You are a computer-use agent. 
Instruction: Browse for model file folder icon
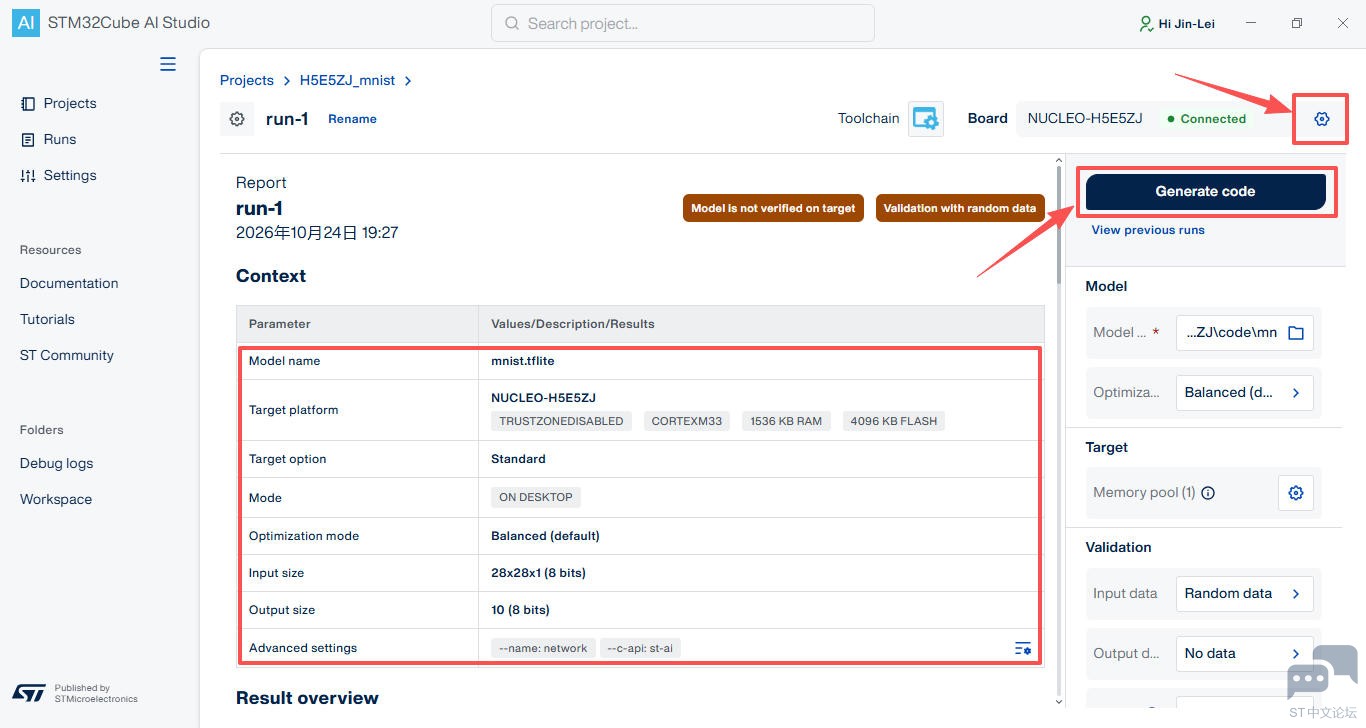1296,333
